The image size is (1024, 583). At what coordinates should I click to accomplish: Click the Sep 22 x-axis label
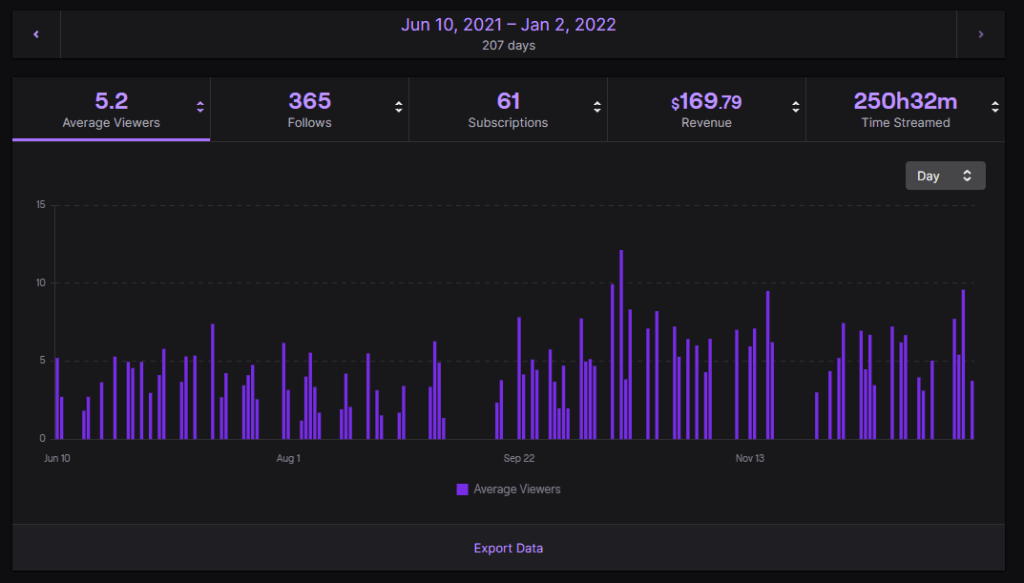click(518, 459)
